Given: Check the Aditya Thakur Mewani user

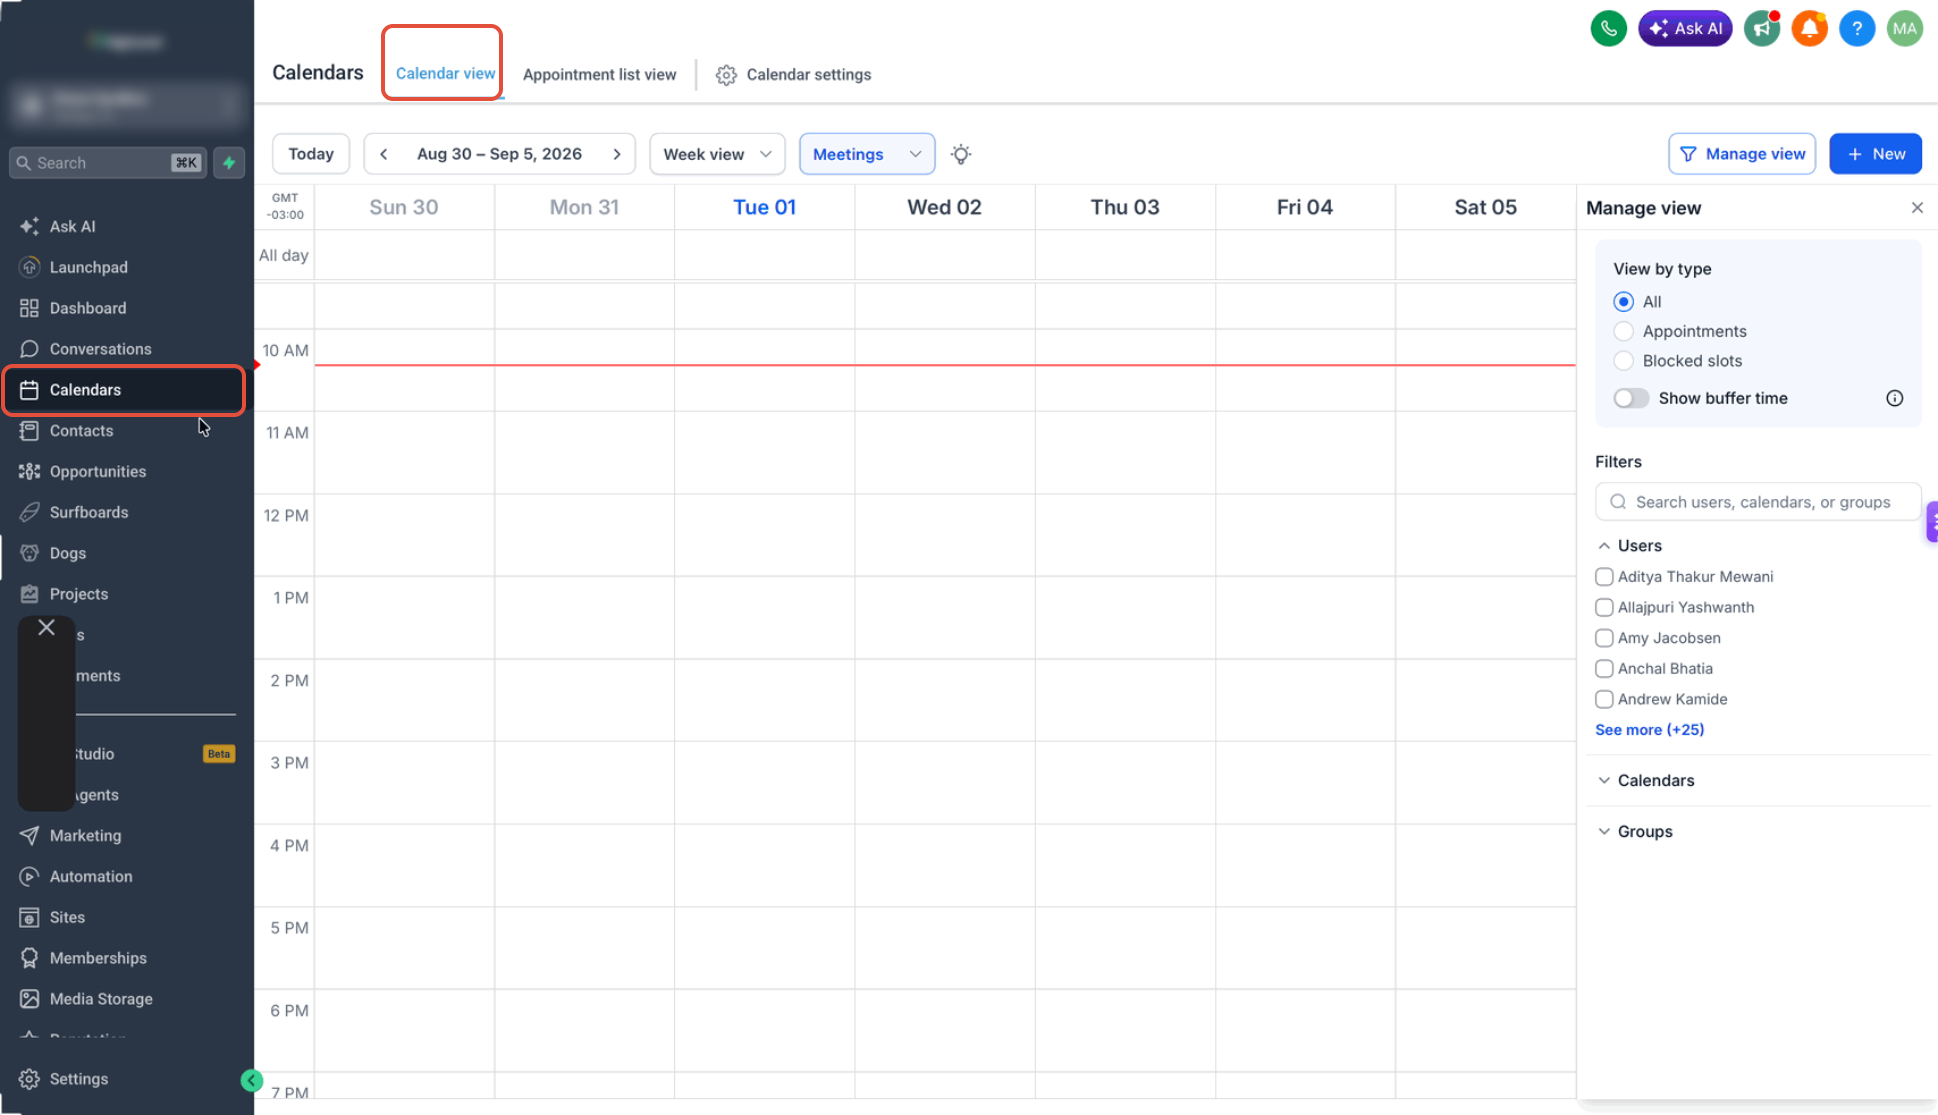Looking at the screenshot, I should (1604, 577).
